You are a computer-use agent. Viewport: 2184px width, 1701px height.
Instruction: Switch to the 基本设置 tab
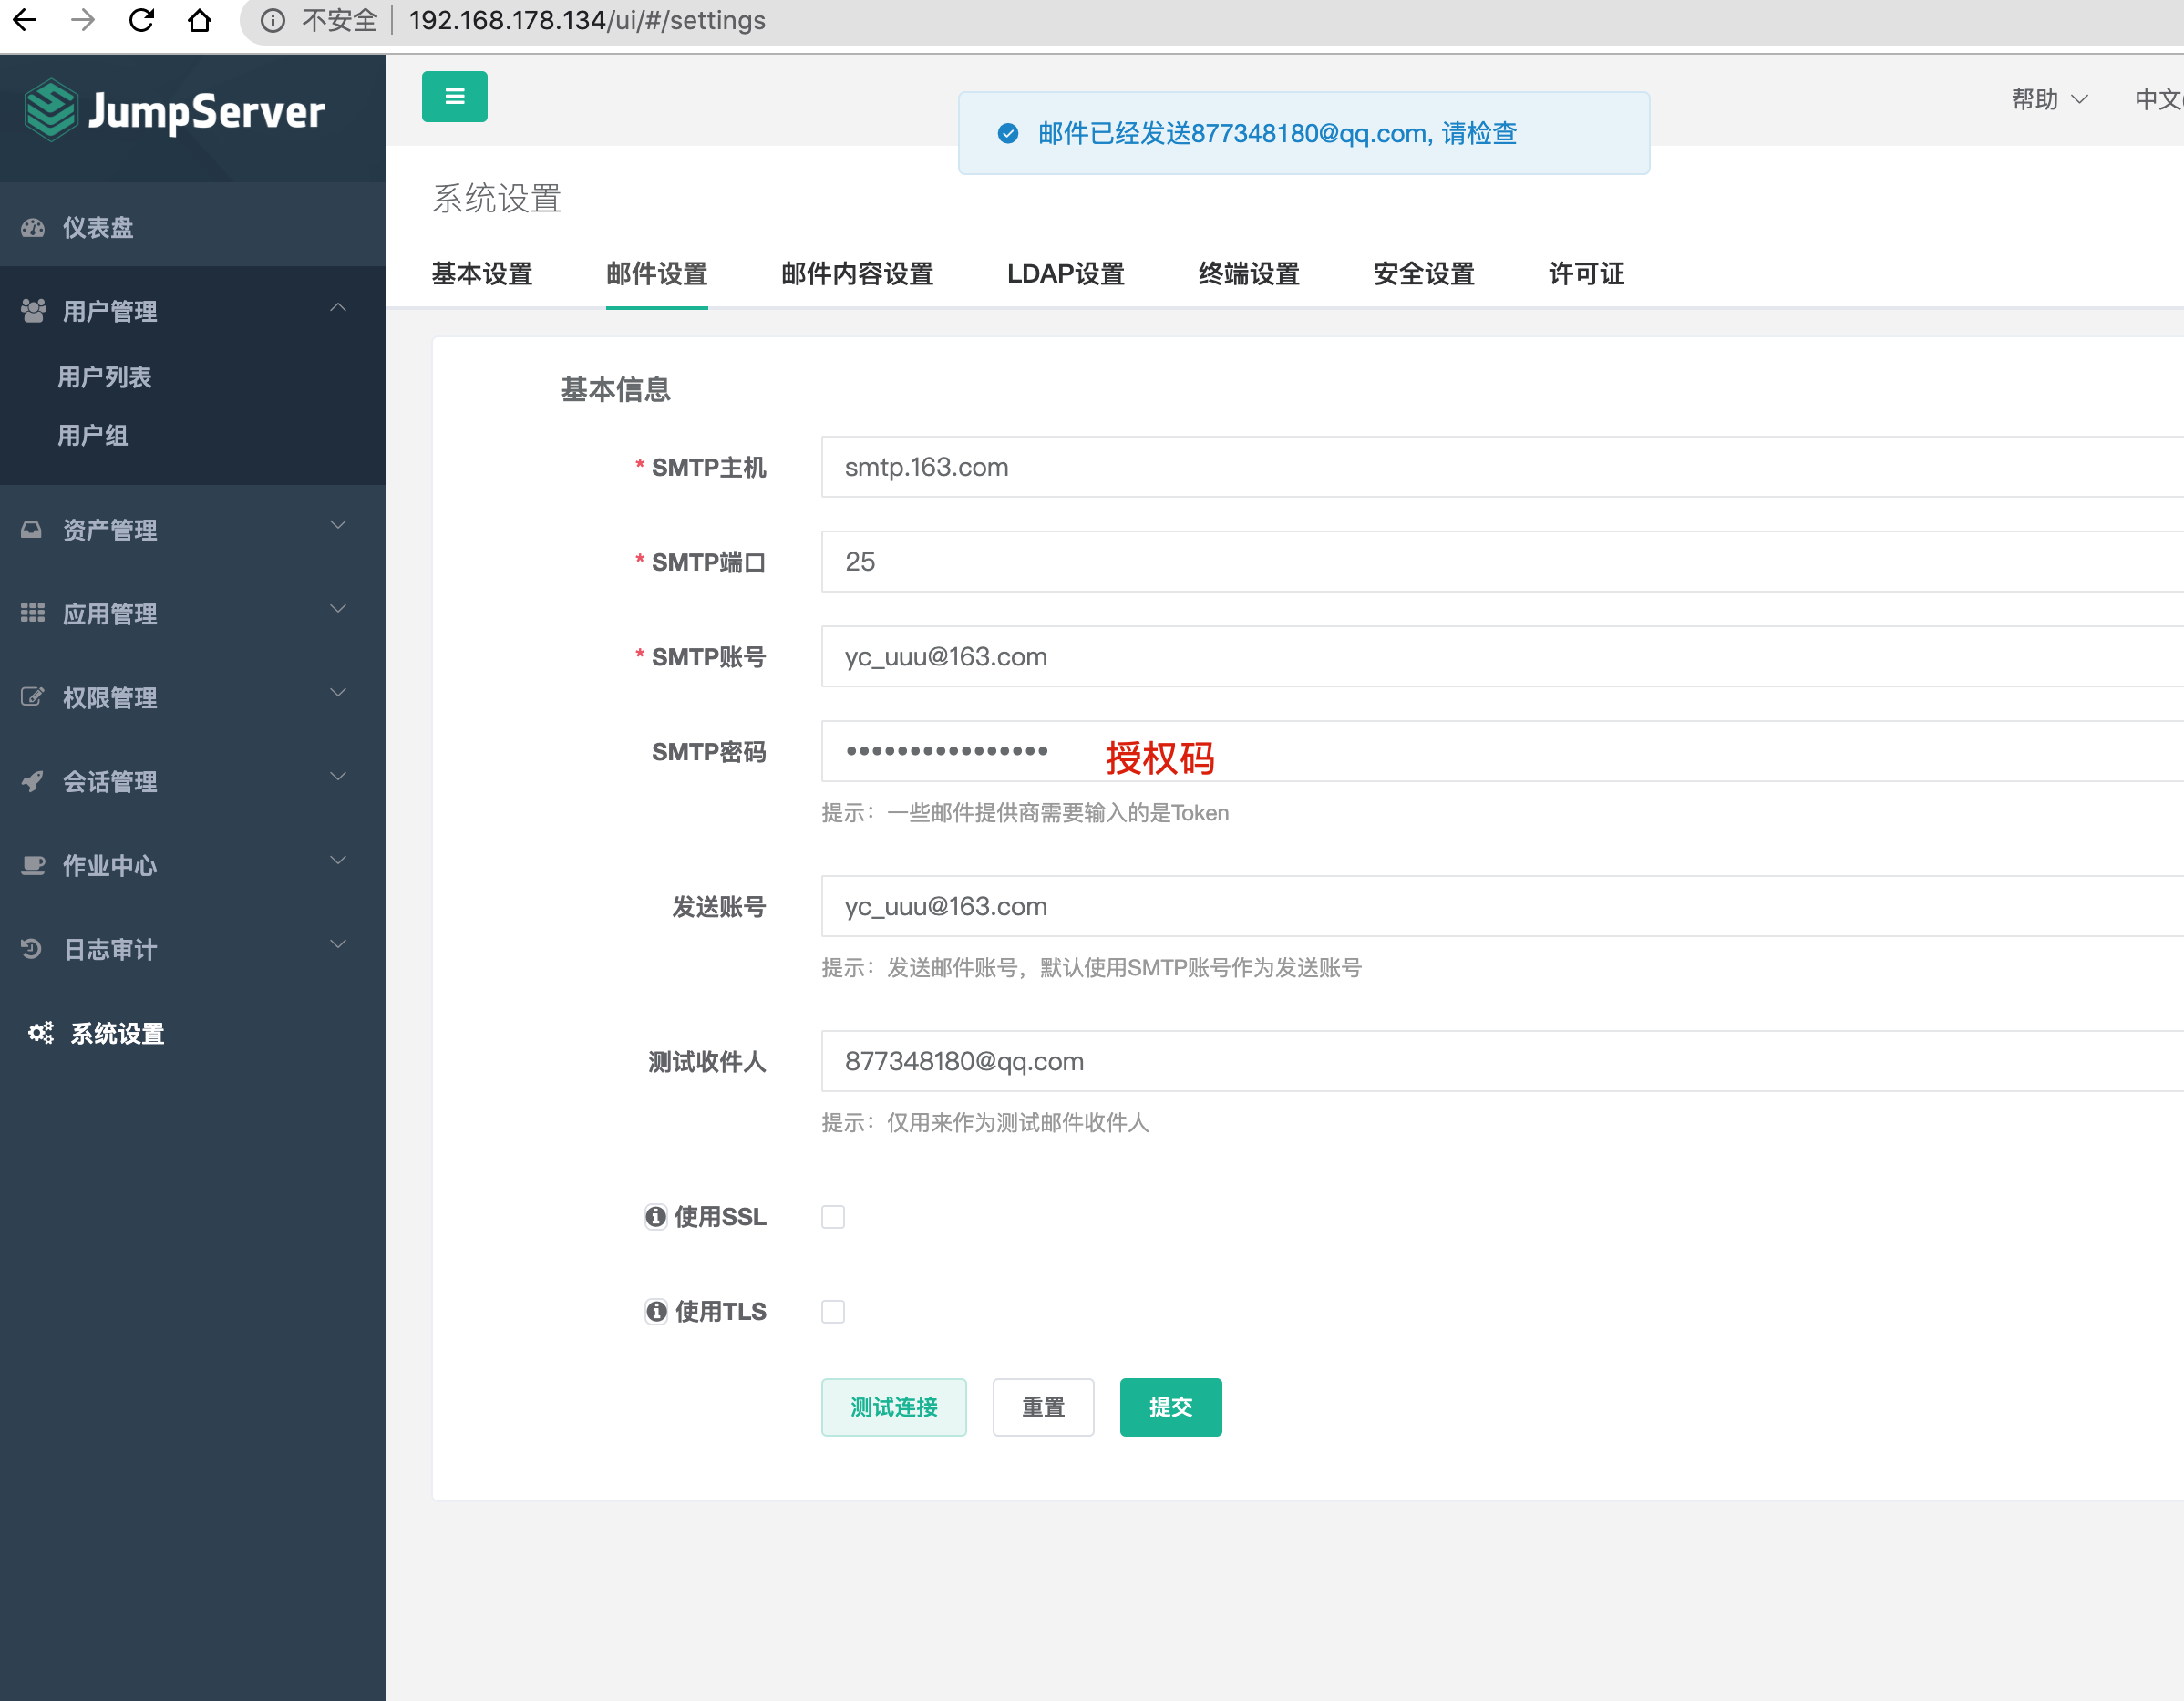482,274
